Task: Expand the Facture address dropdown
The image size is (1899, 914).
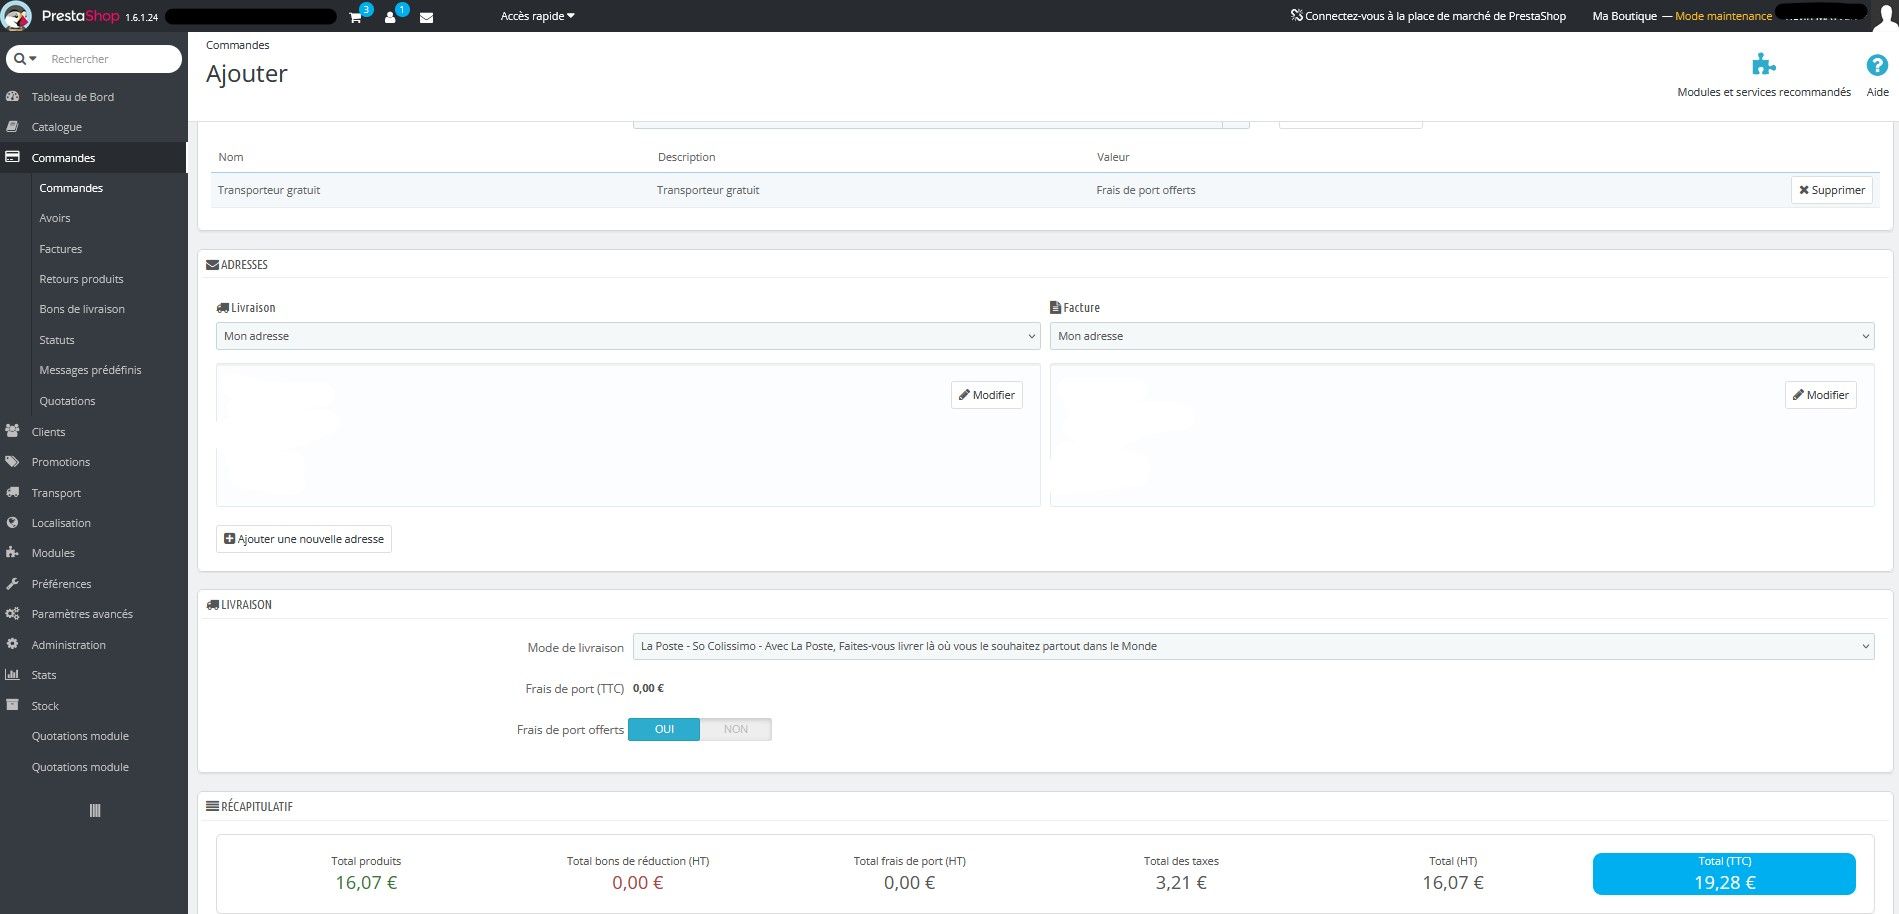Action: 1461,336
